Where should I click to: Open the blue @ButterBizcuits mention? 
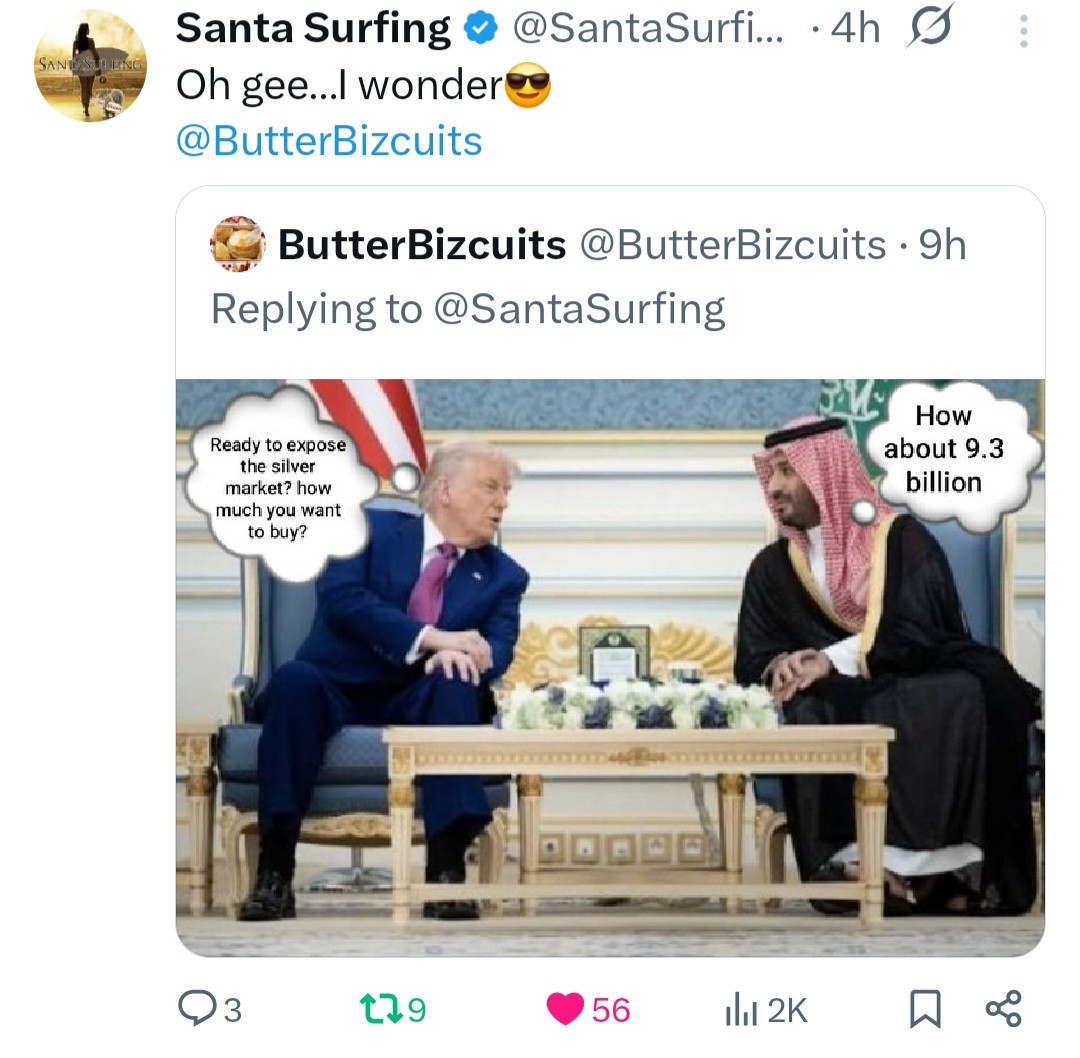click(x=329, y=141)
